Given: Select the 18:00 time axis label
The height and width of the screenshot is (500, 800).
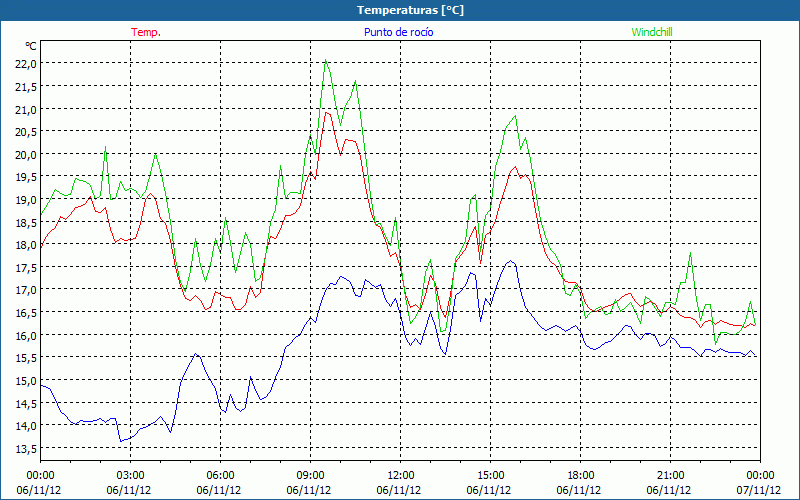Looking at the screenshot, I should pos(581,475).
